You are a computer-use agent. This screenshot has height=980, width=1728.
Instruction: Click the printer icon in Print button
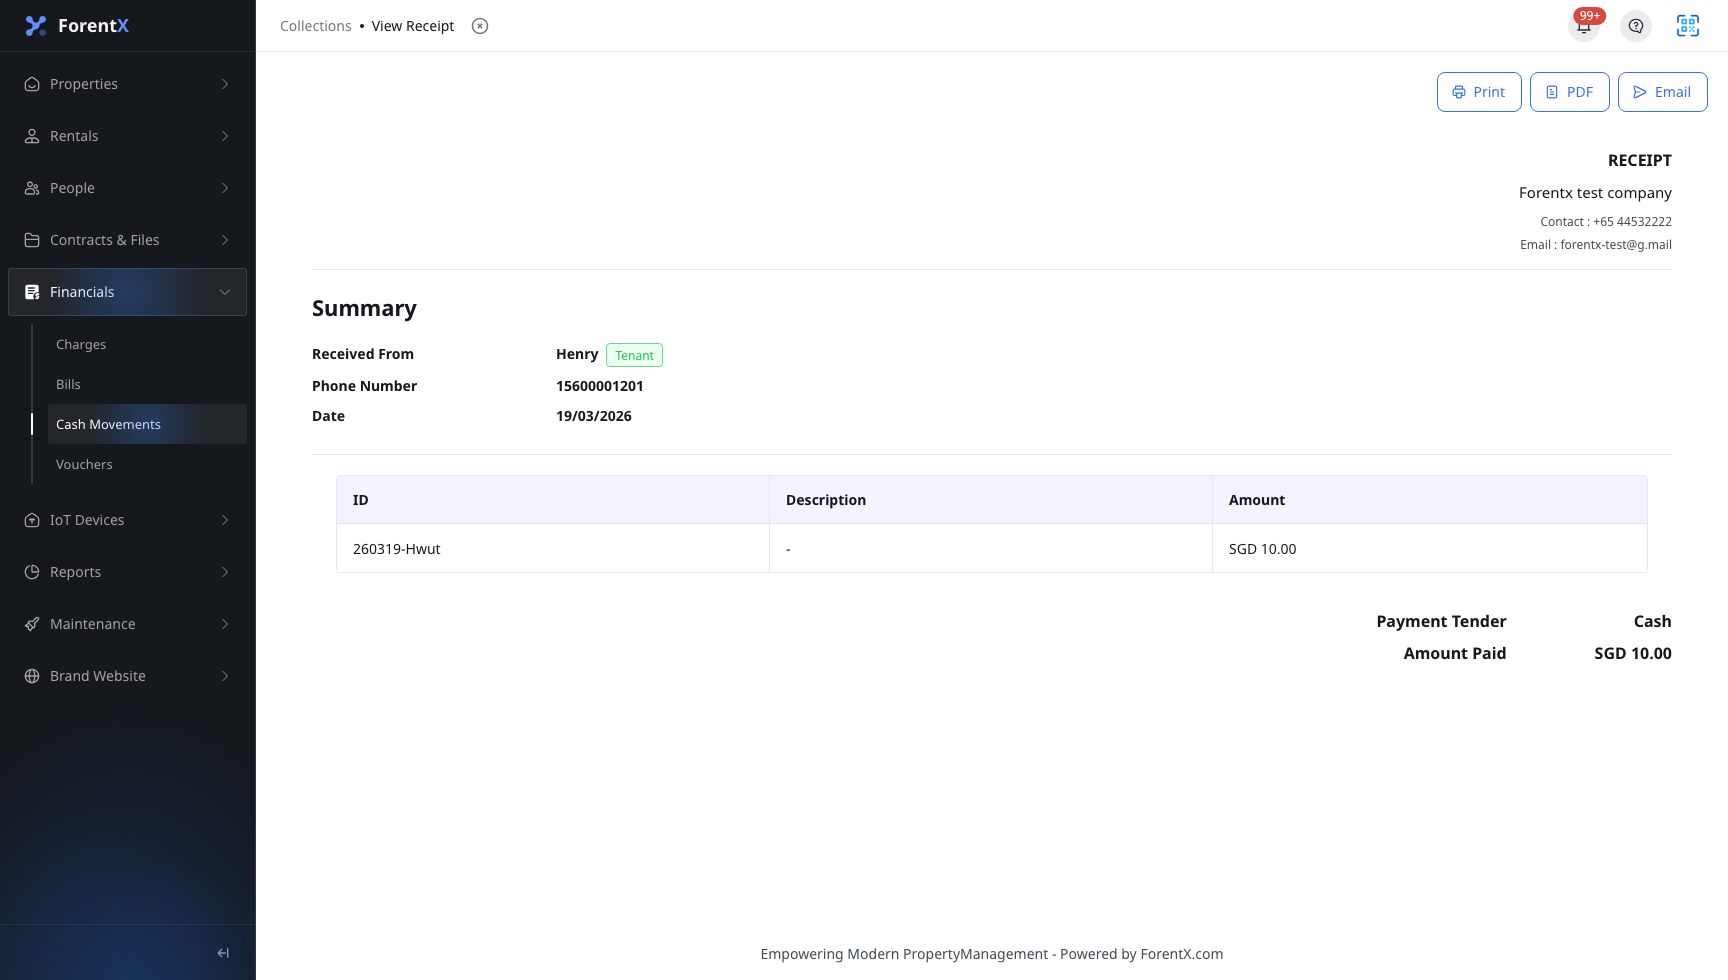click(x=1459, y=92)
